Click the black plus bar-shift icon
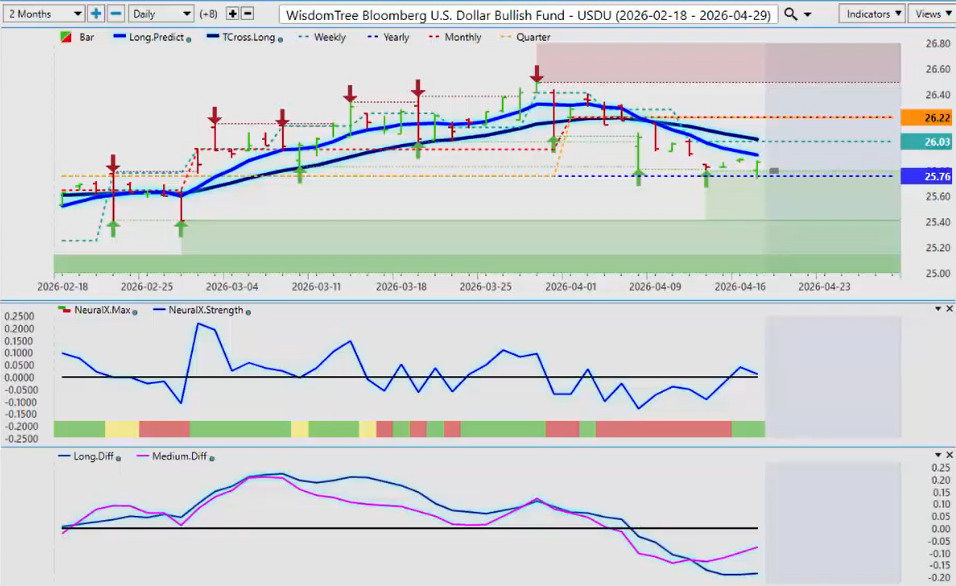 click(x=233, y=14)
